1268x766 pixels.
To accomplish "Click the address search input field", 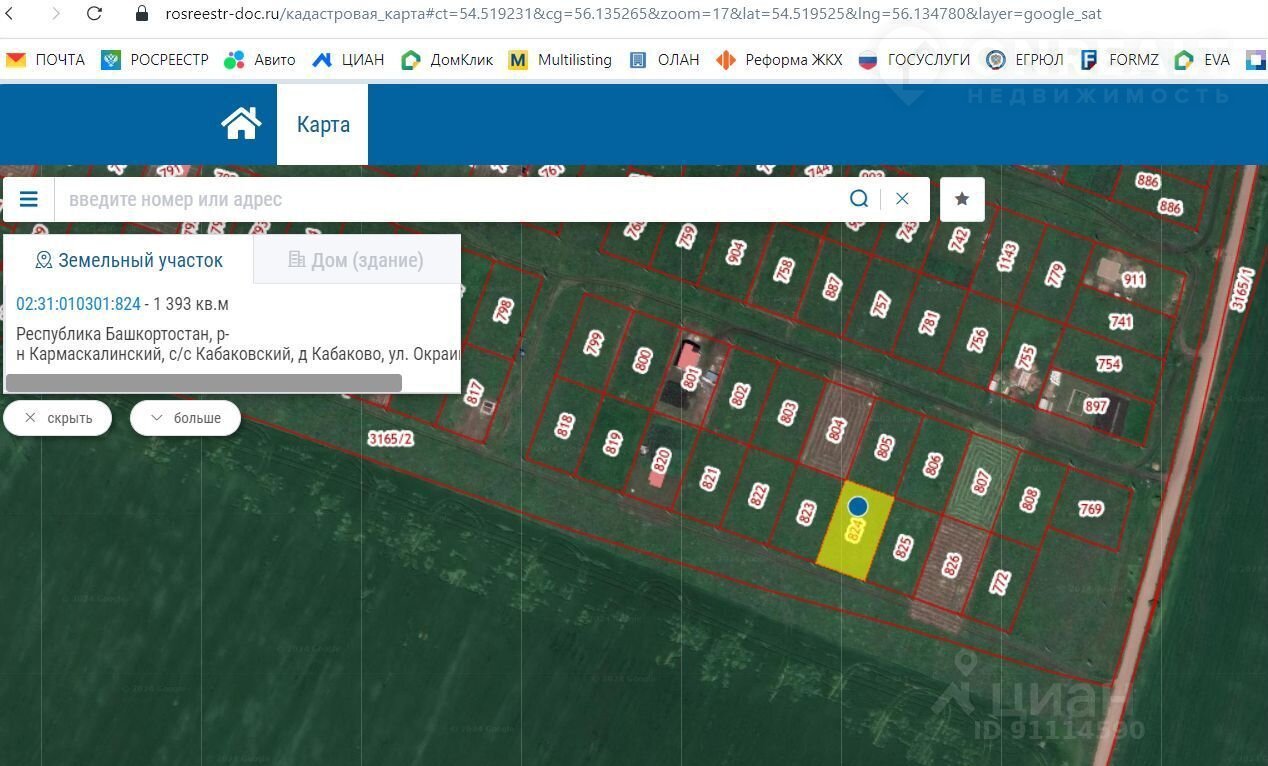I will tap(450, 199).
